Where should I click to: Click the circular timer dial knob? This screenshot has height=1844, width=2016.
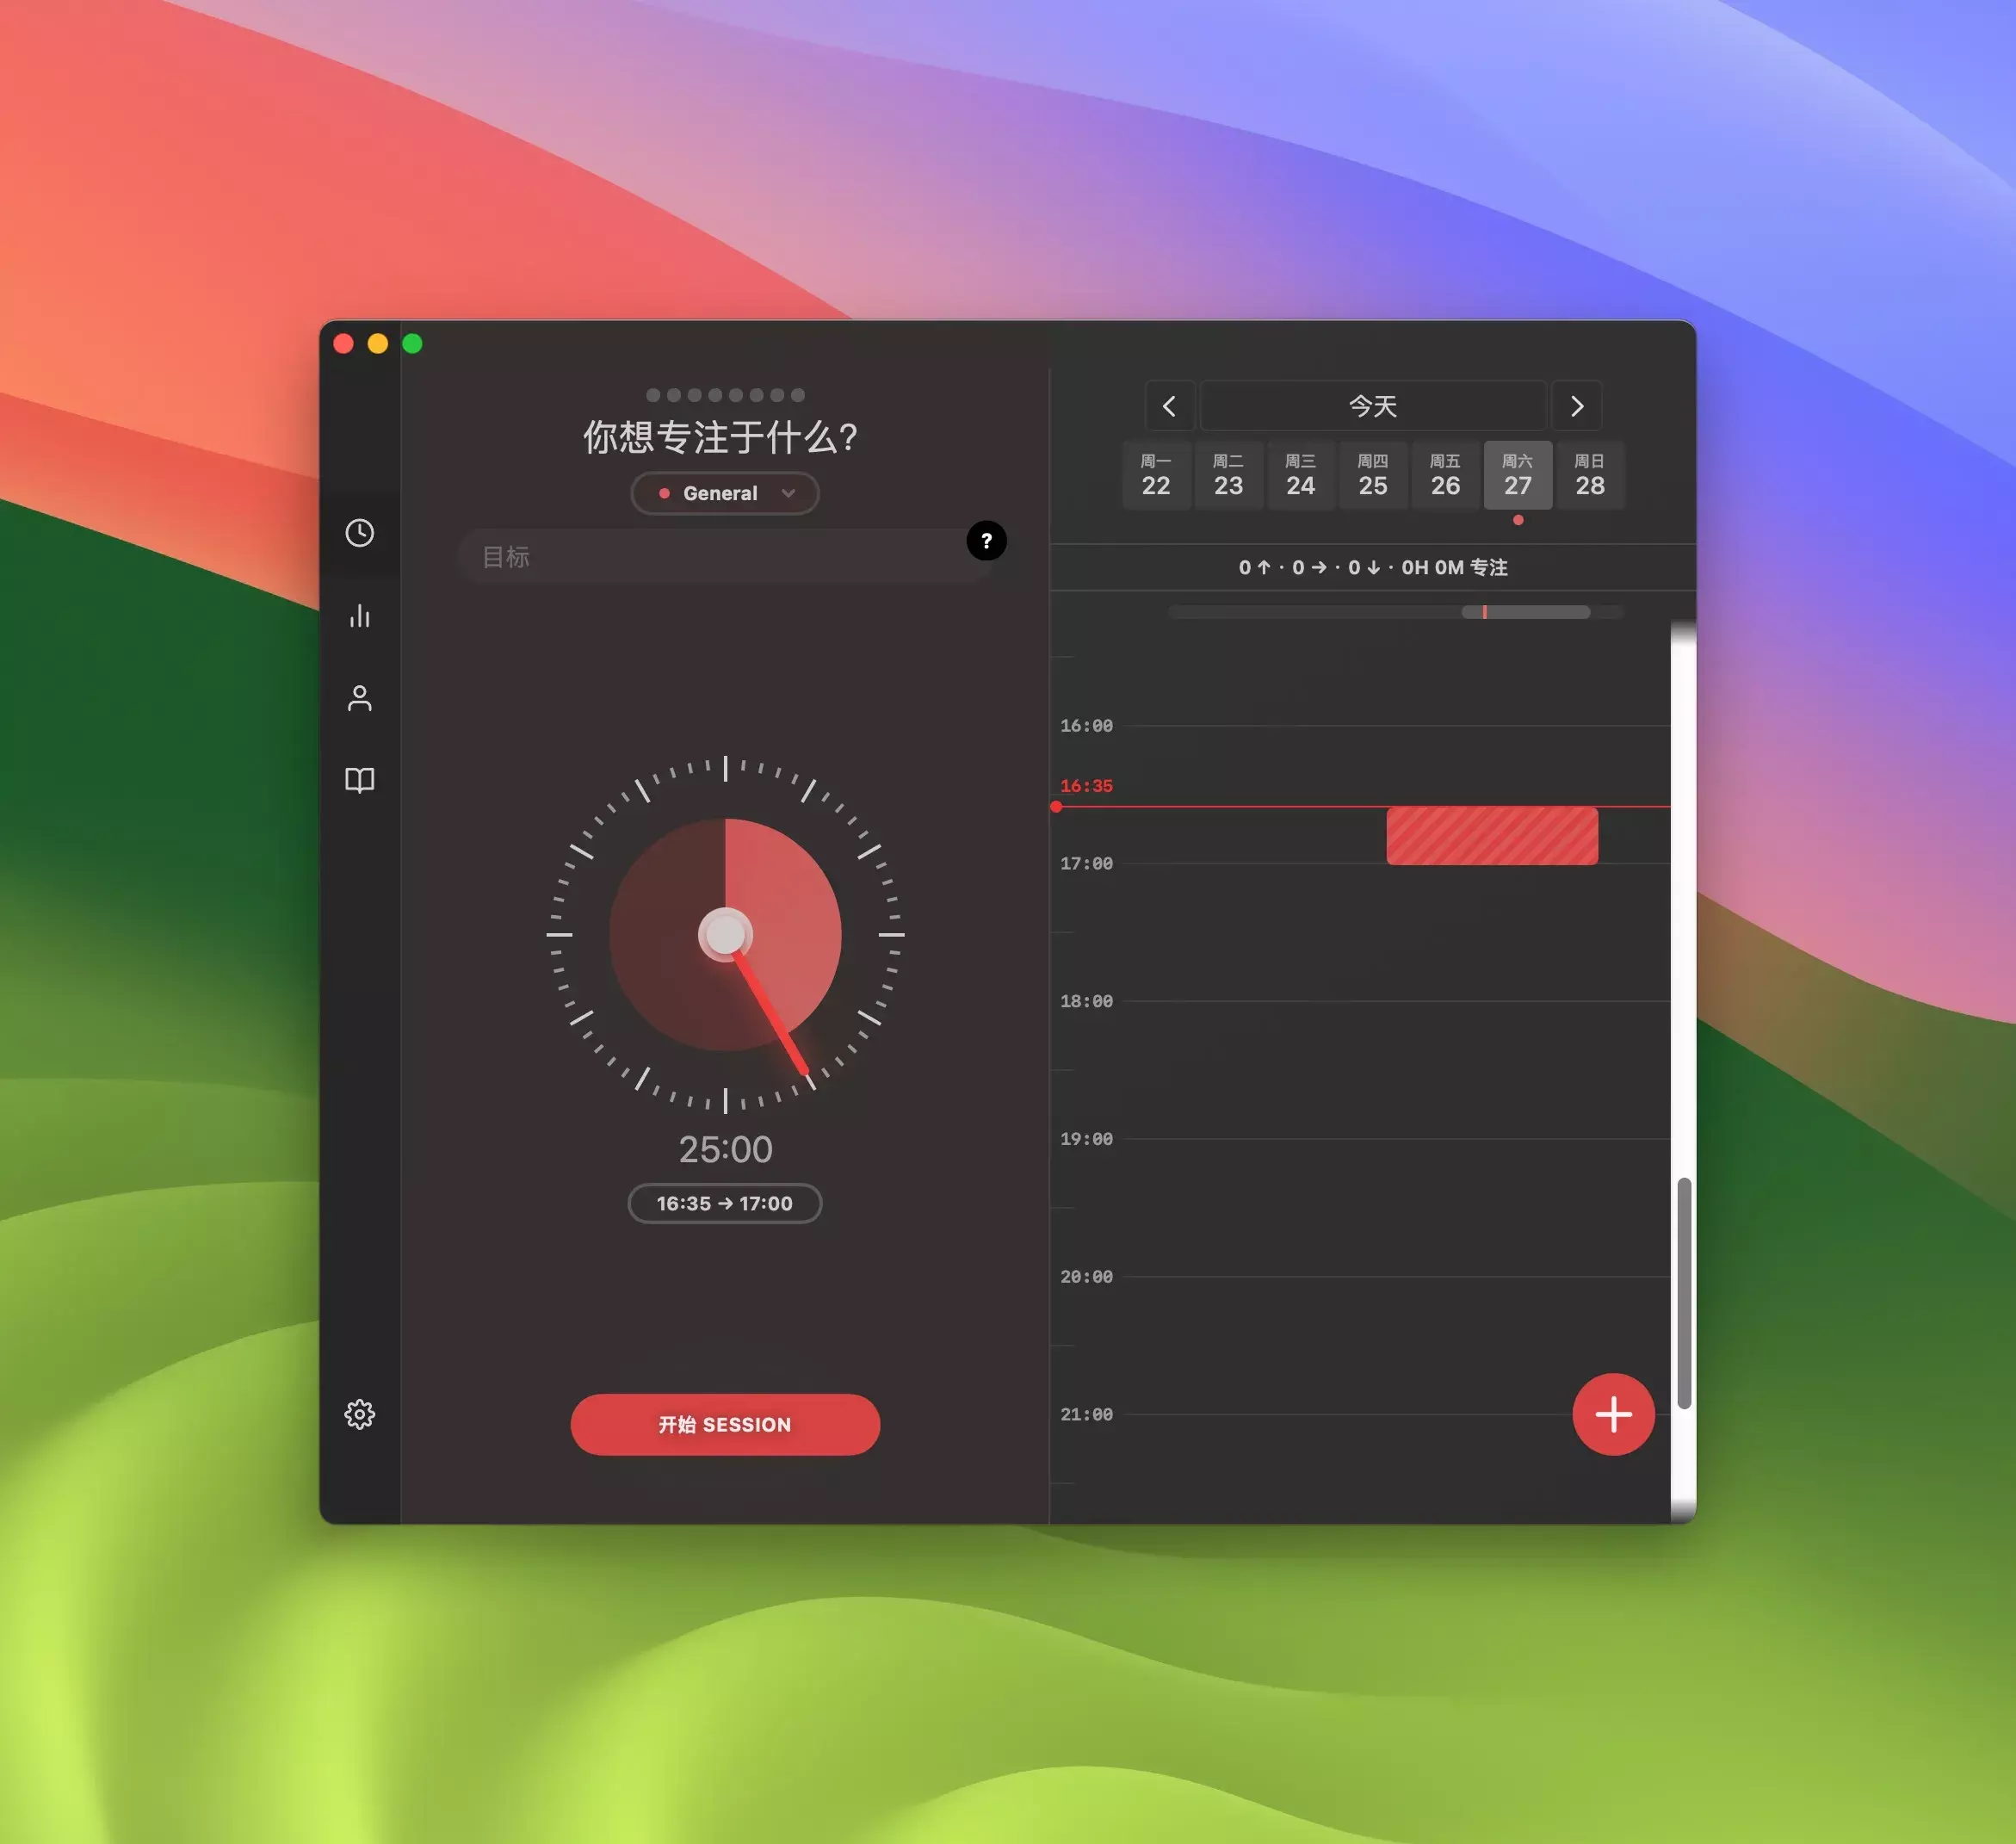coord(725,934)
